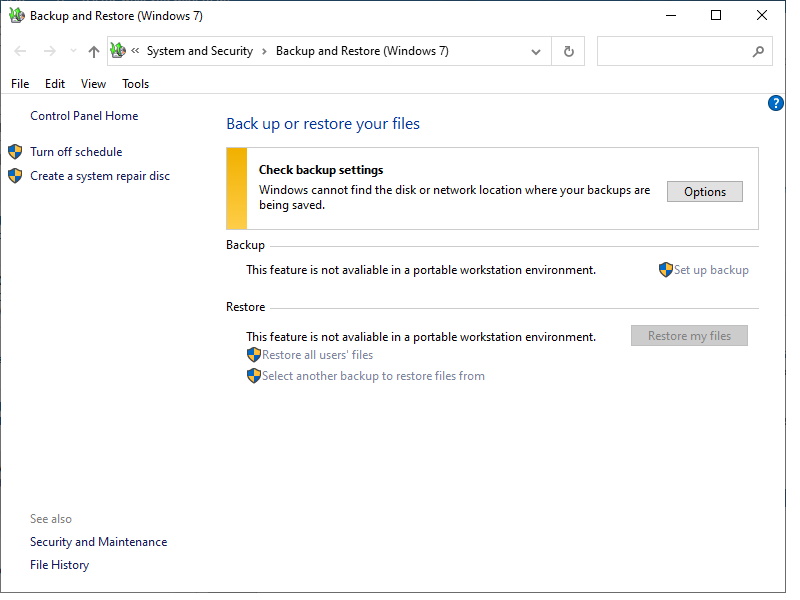Click Select another backup to restore files from
The height and width of the screenshot is (600, 800).
[373, 377]
